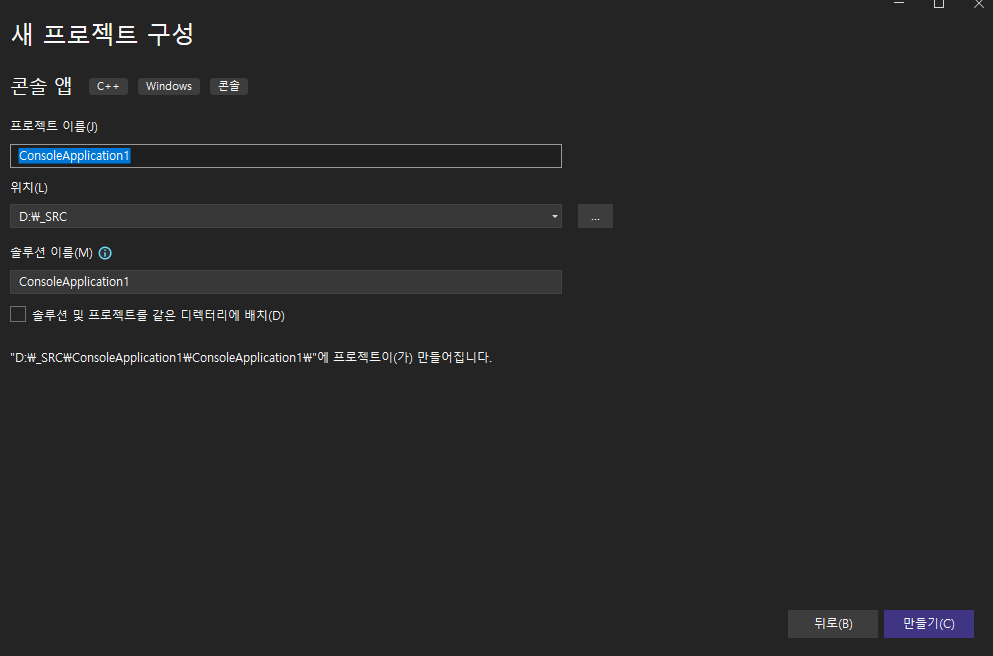Click the project creation path message

pos(251,358)
